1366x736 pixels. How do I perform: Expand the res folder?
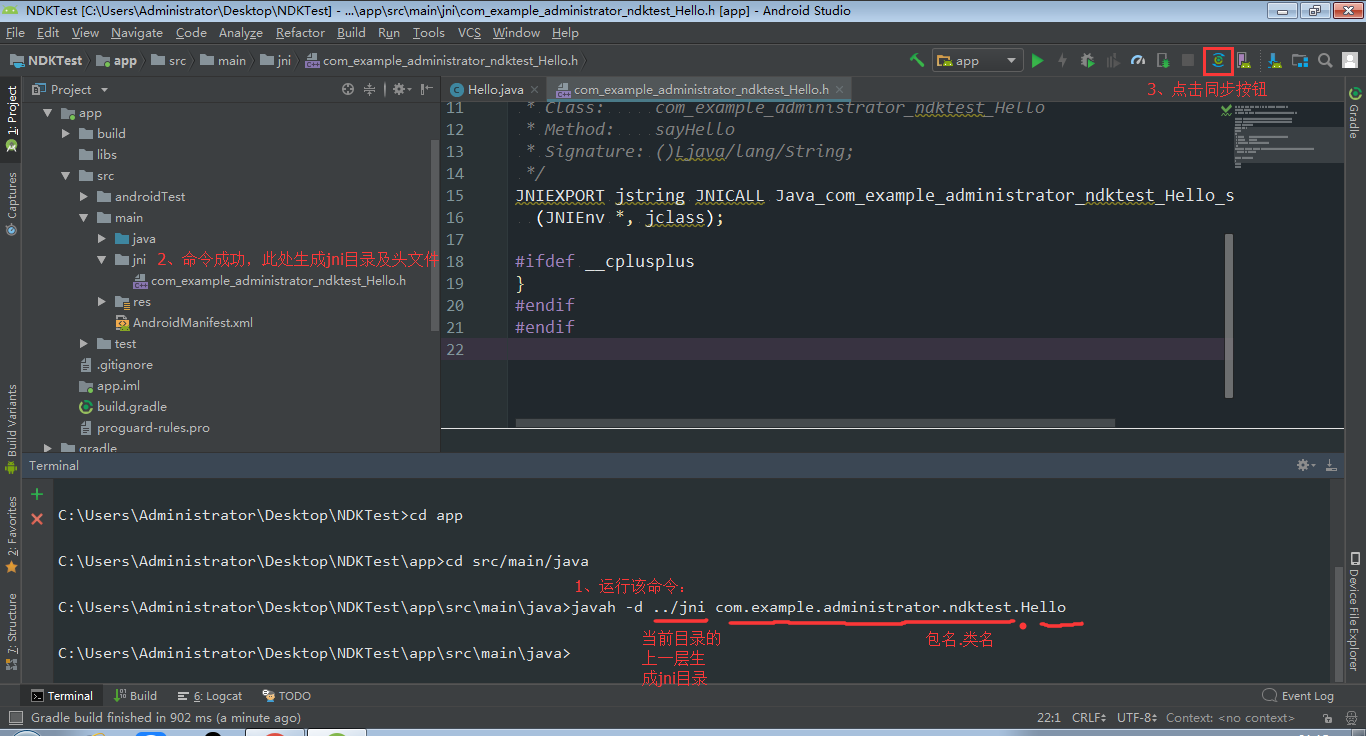[x=102, y=302]
